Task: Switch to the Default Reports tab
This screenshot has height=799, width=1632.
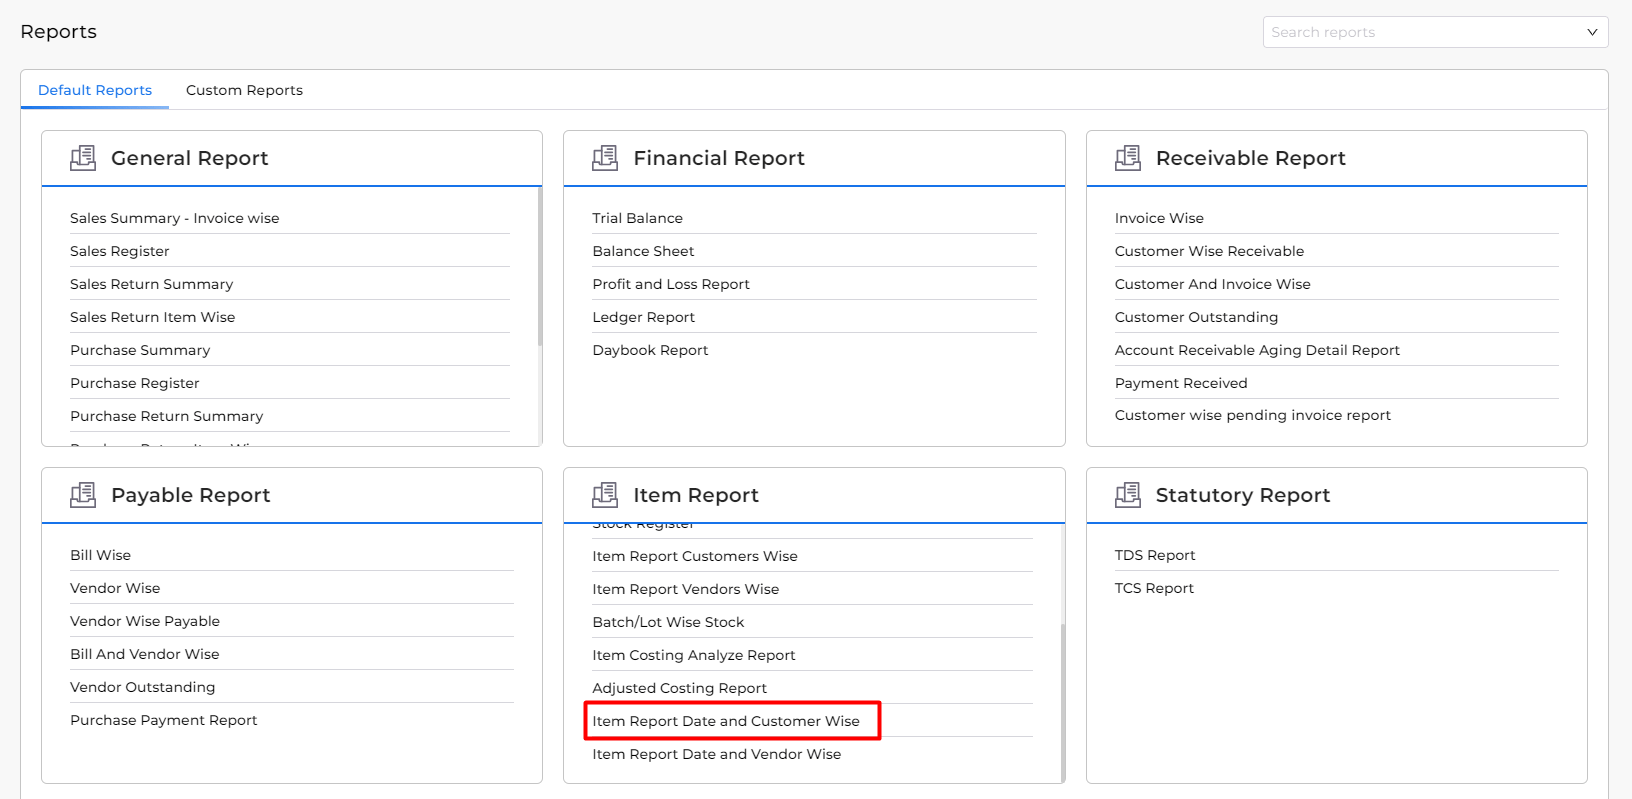Action: pyautogui.click(x=95, y=90)
